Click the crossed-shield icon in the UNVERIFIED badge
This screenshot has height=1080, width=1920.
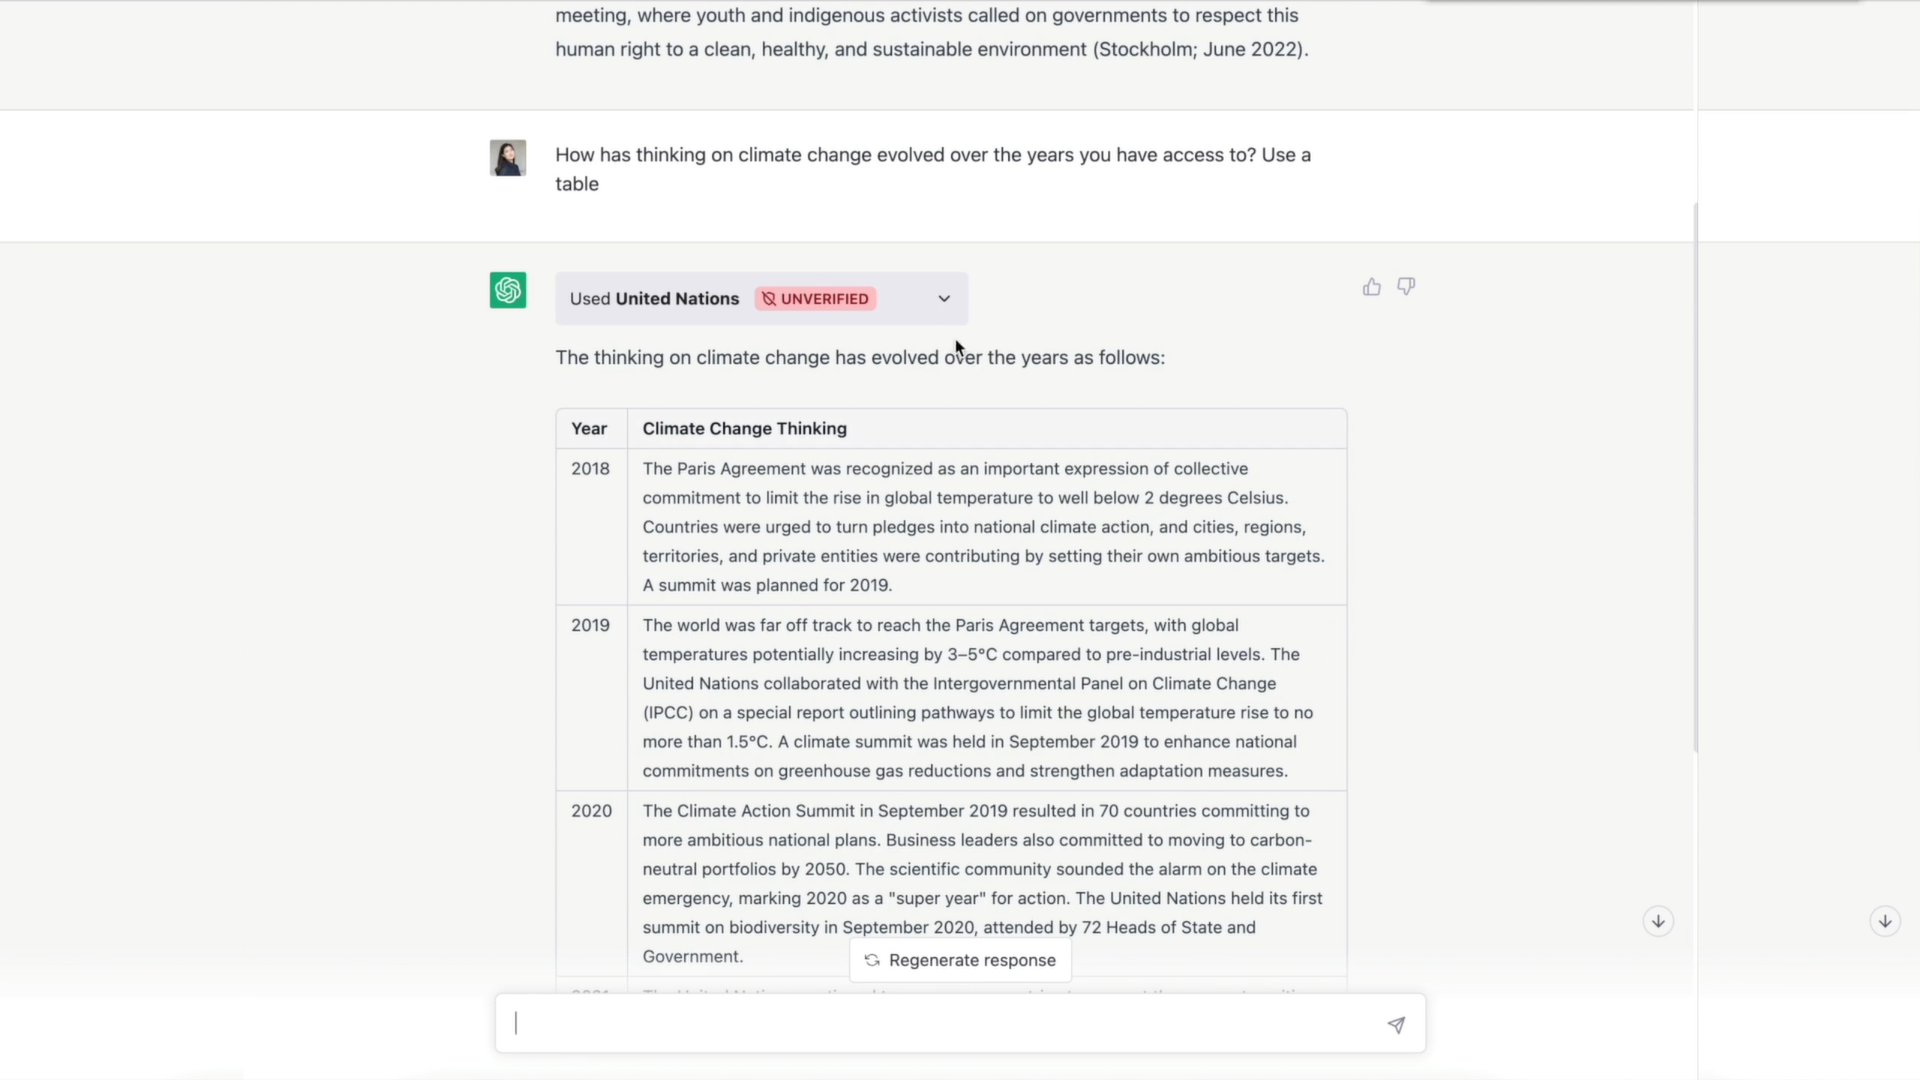(x=770, y=299)
